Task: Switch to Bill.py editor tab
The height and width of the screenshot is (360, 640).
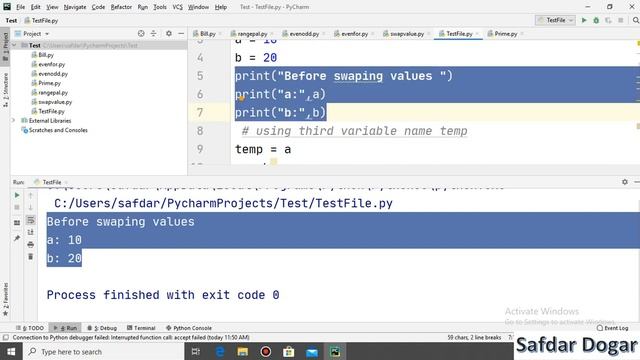Action: pyautogui.click(x=207, y=34)
